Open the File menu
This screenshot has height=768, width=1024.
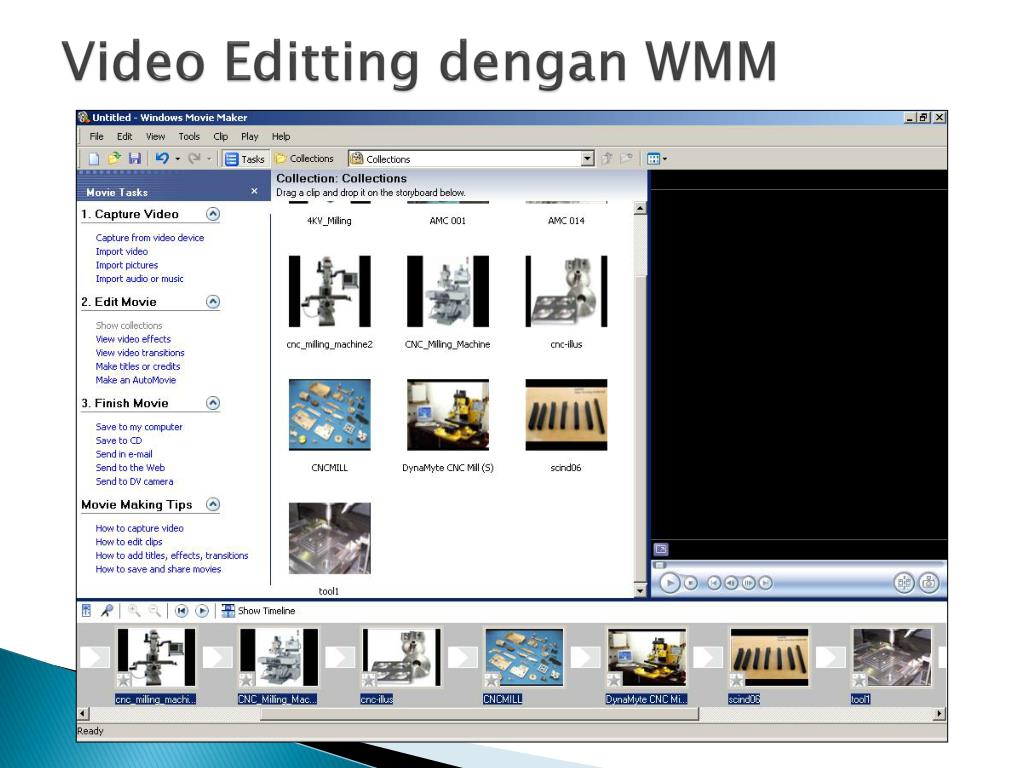point(97,136)
